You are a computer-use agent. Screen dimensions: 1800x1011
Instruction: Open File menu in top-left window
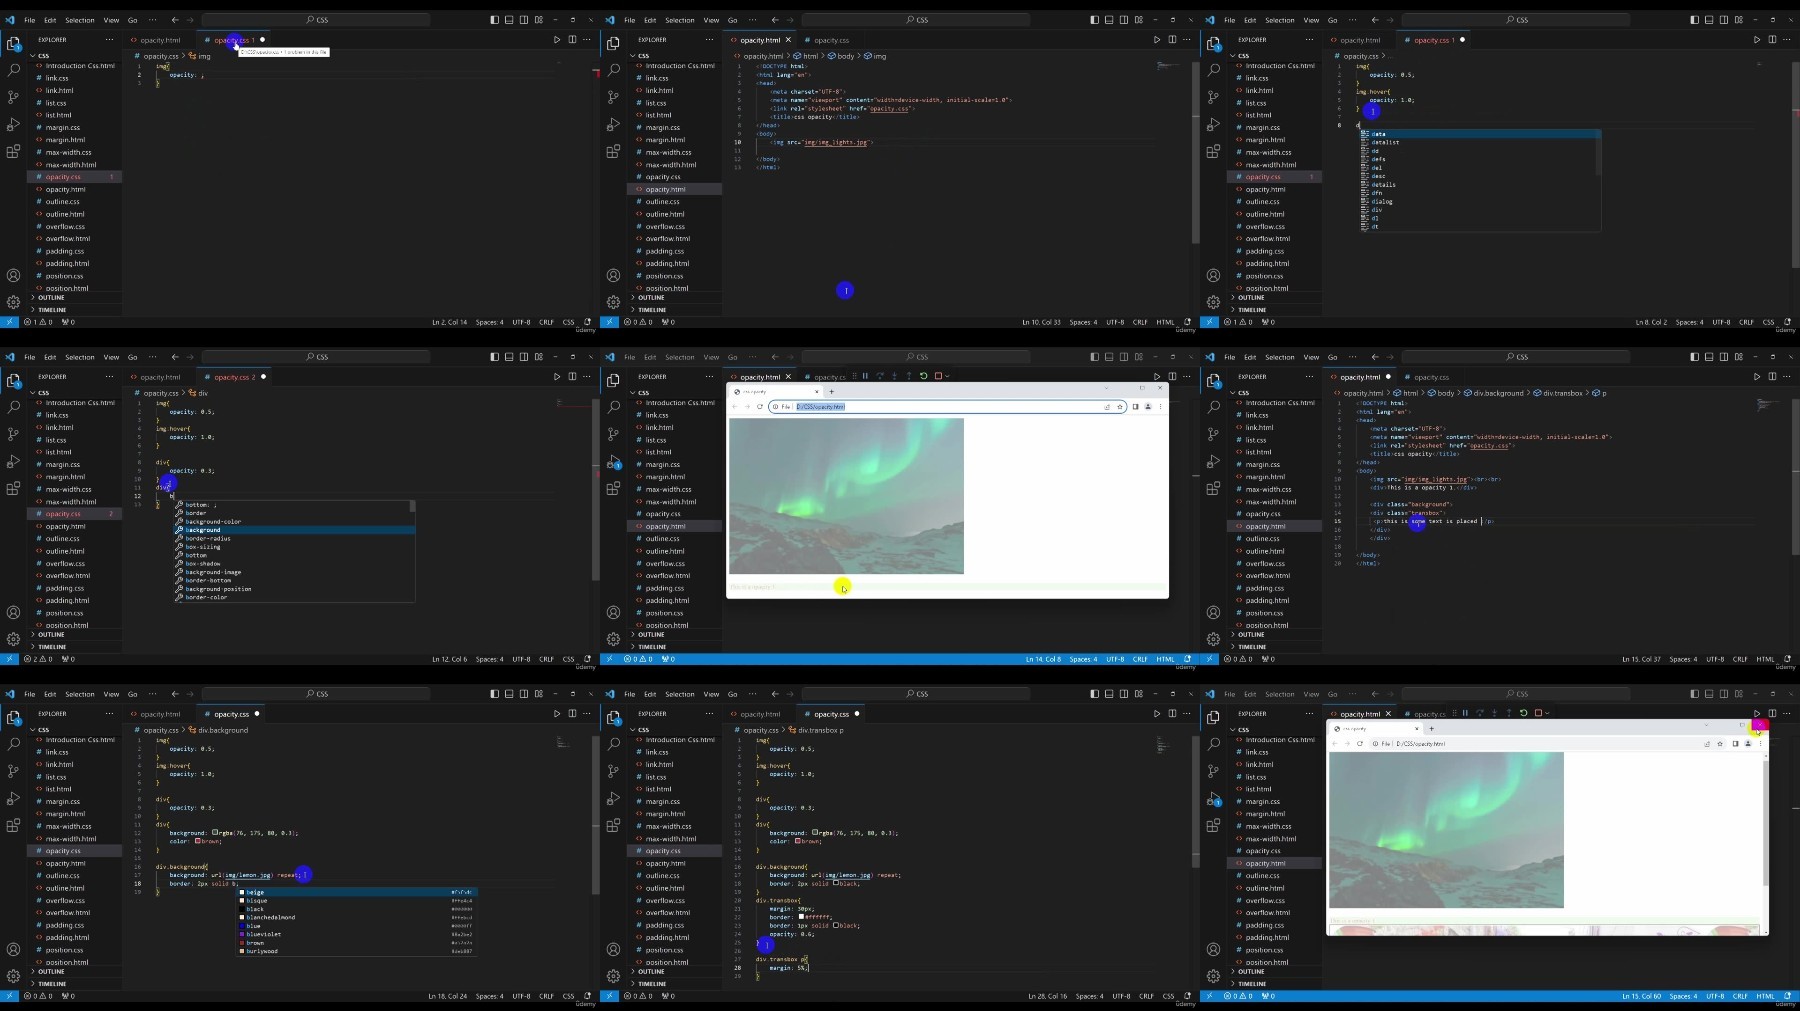tap(30, 20)
